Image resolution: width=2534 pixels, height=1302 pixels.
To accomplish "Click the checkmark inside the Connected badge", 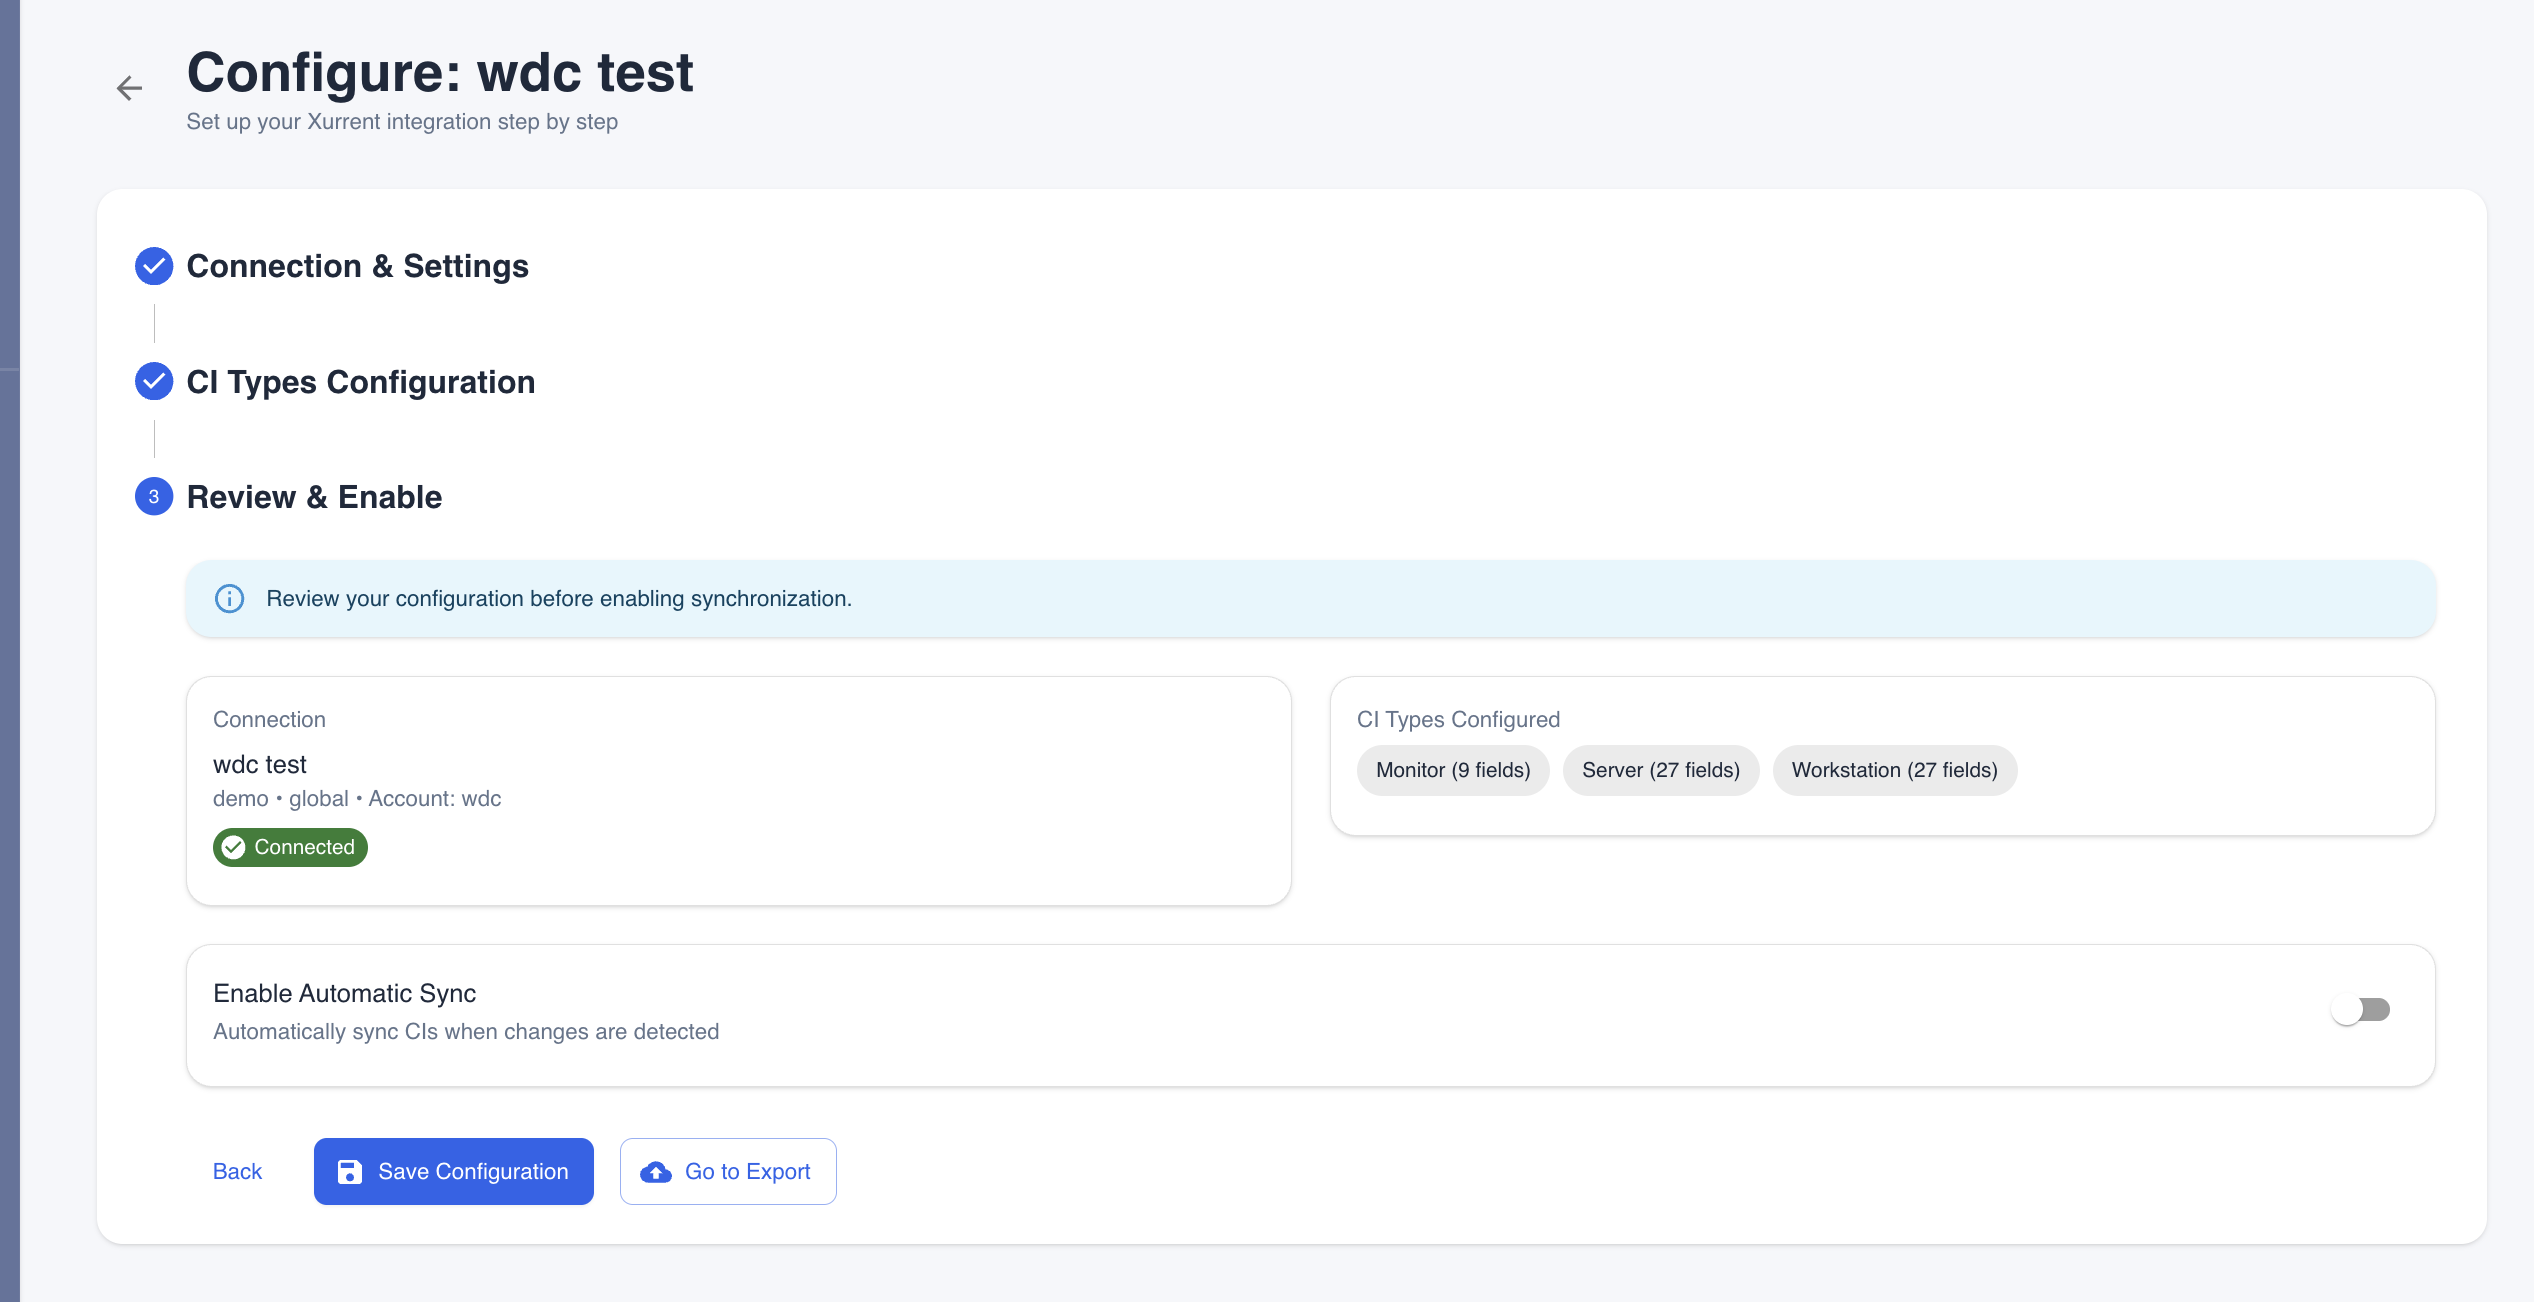I will [x=234, y=847].
